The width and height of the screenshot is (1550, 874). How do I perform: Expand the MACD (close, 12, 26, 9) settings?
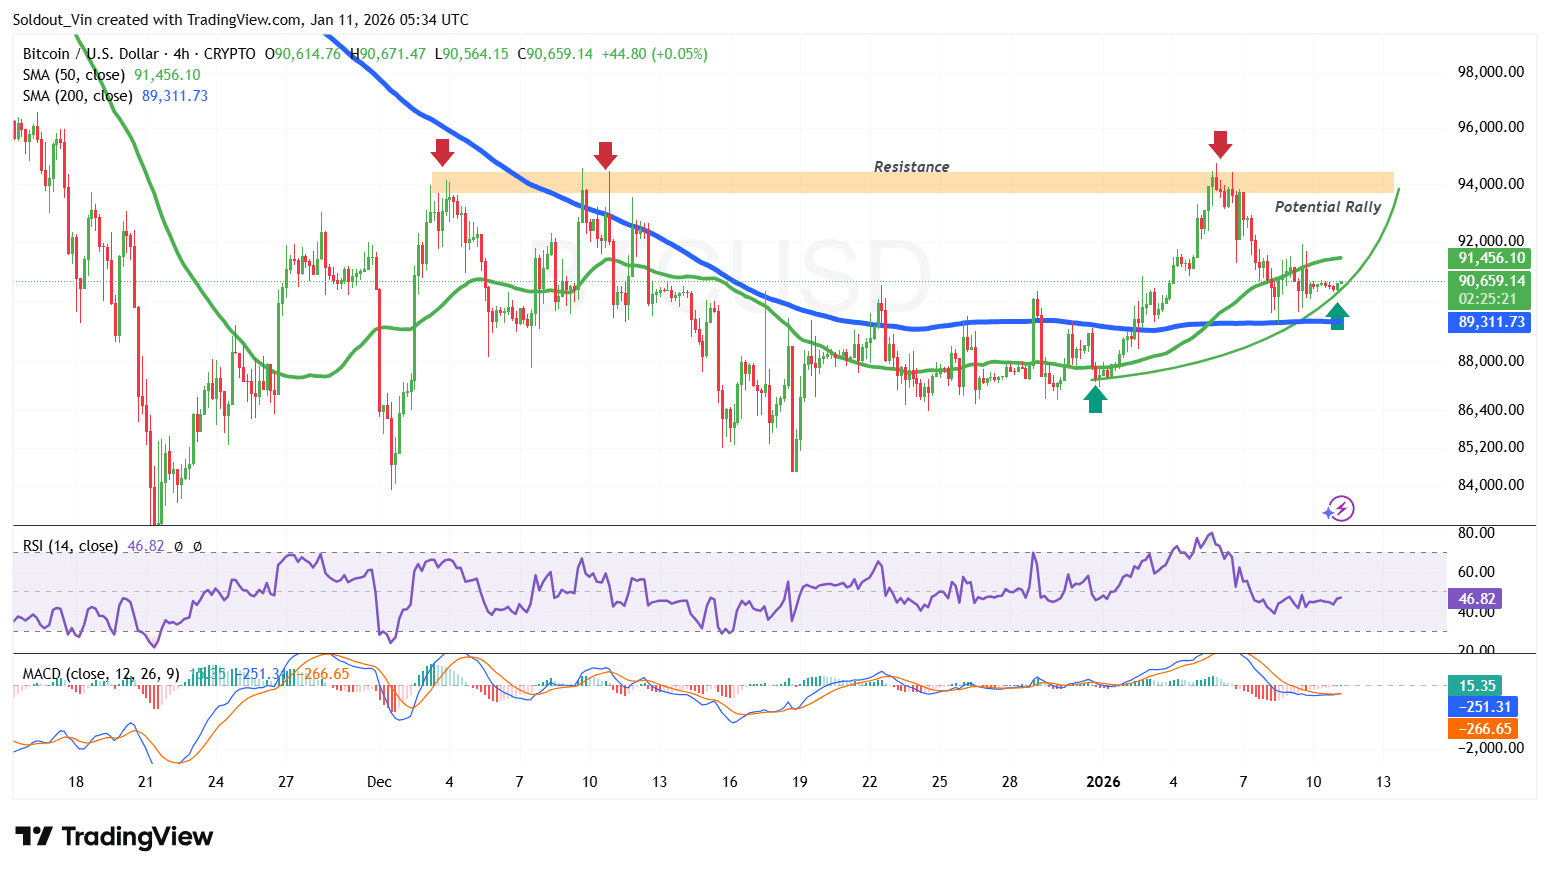pos(100,674)
